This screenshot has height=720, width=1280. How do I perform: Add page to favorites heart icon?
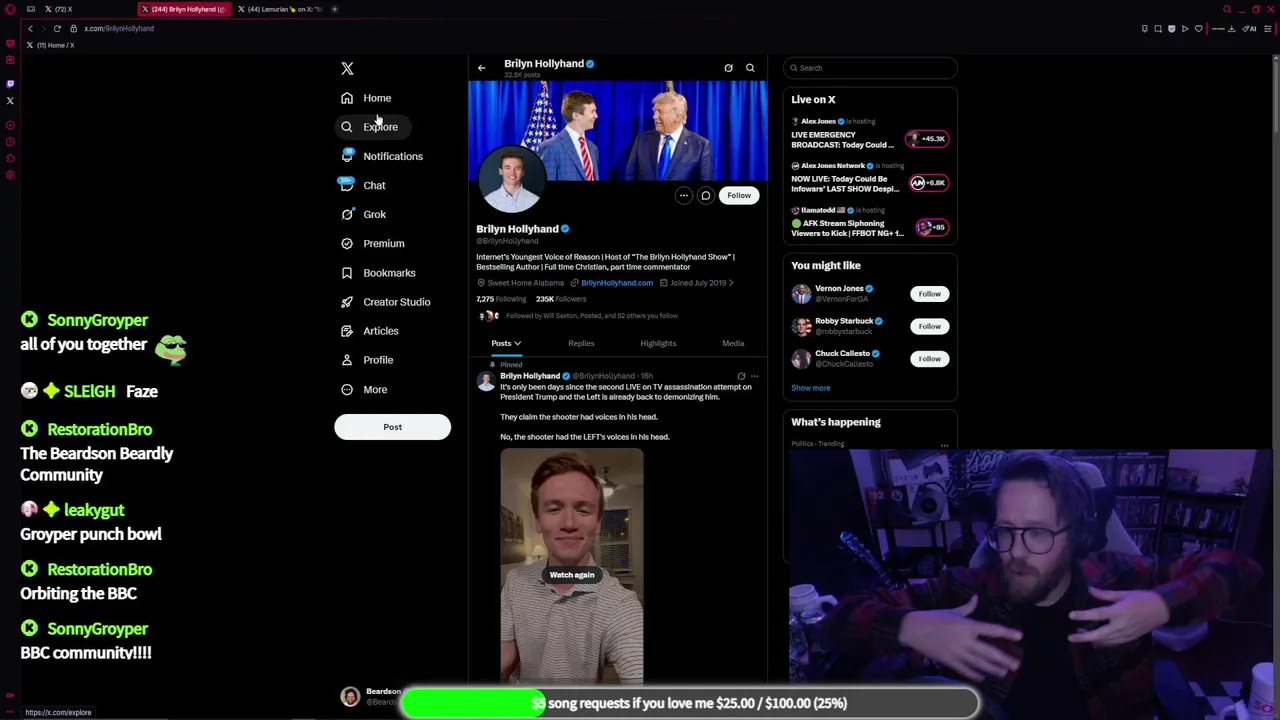(x=1198, y=29)
